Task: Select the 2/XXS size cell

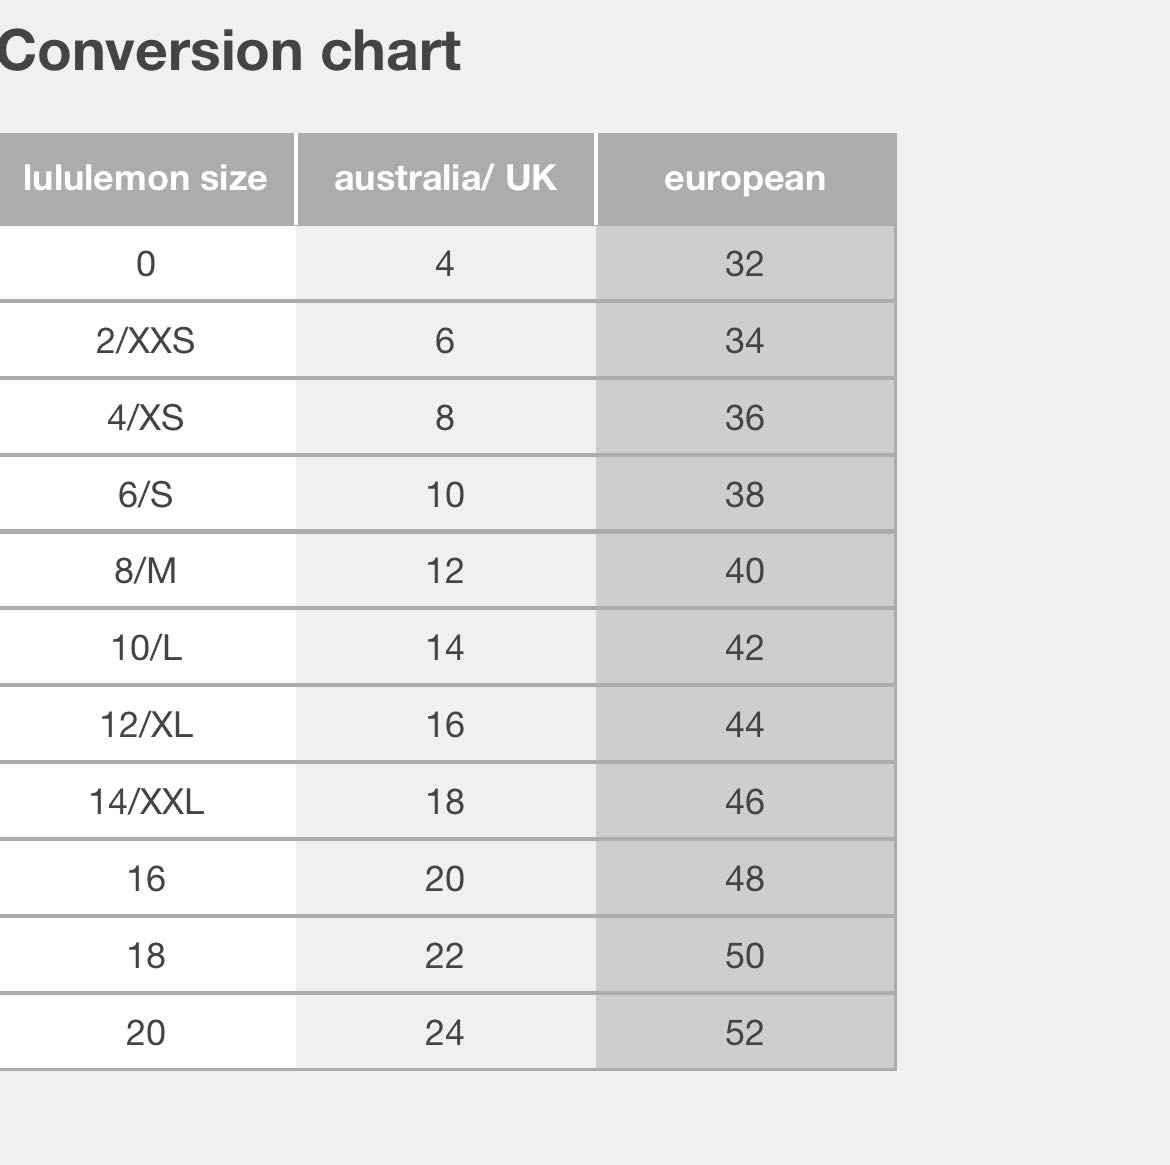Action: pos(147,340)
